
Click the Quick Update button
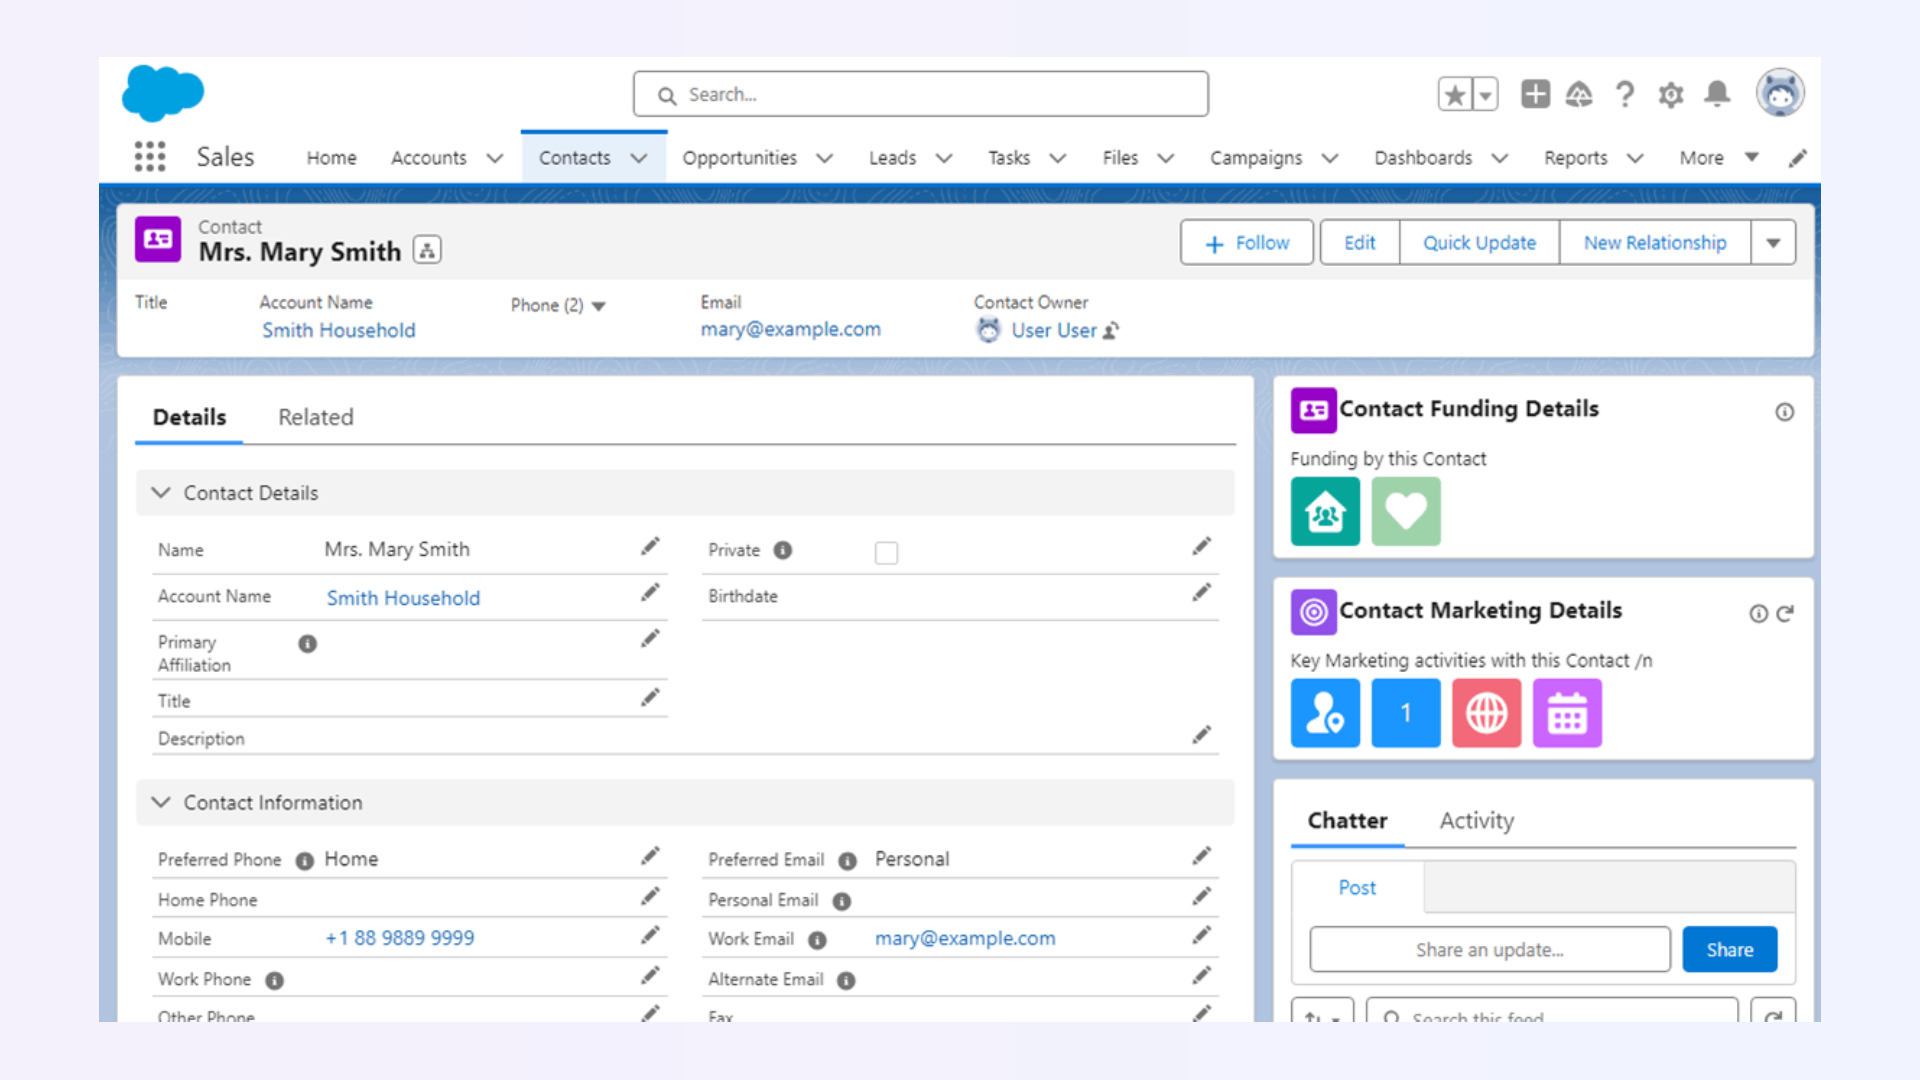click(1479, 243)
